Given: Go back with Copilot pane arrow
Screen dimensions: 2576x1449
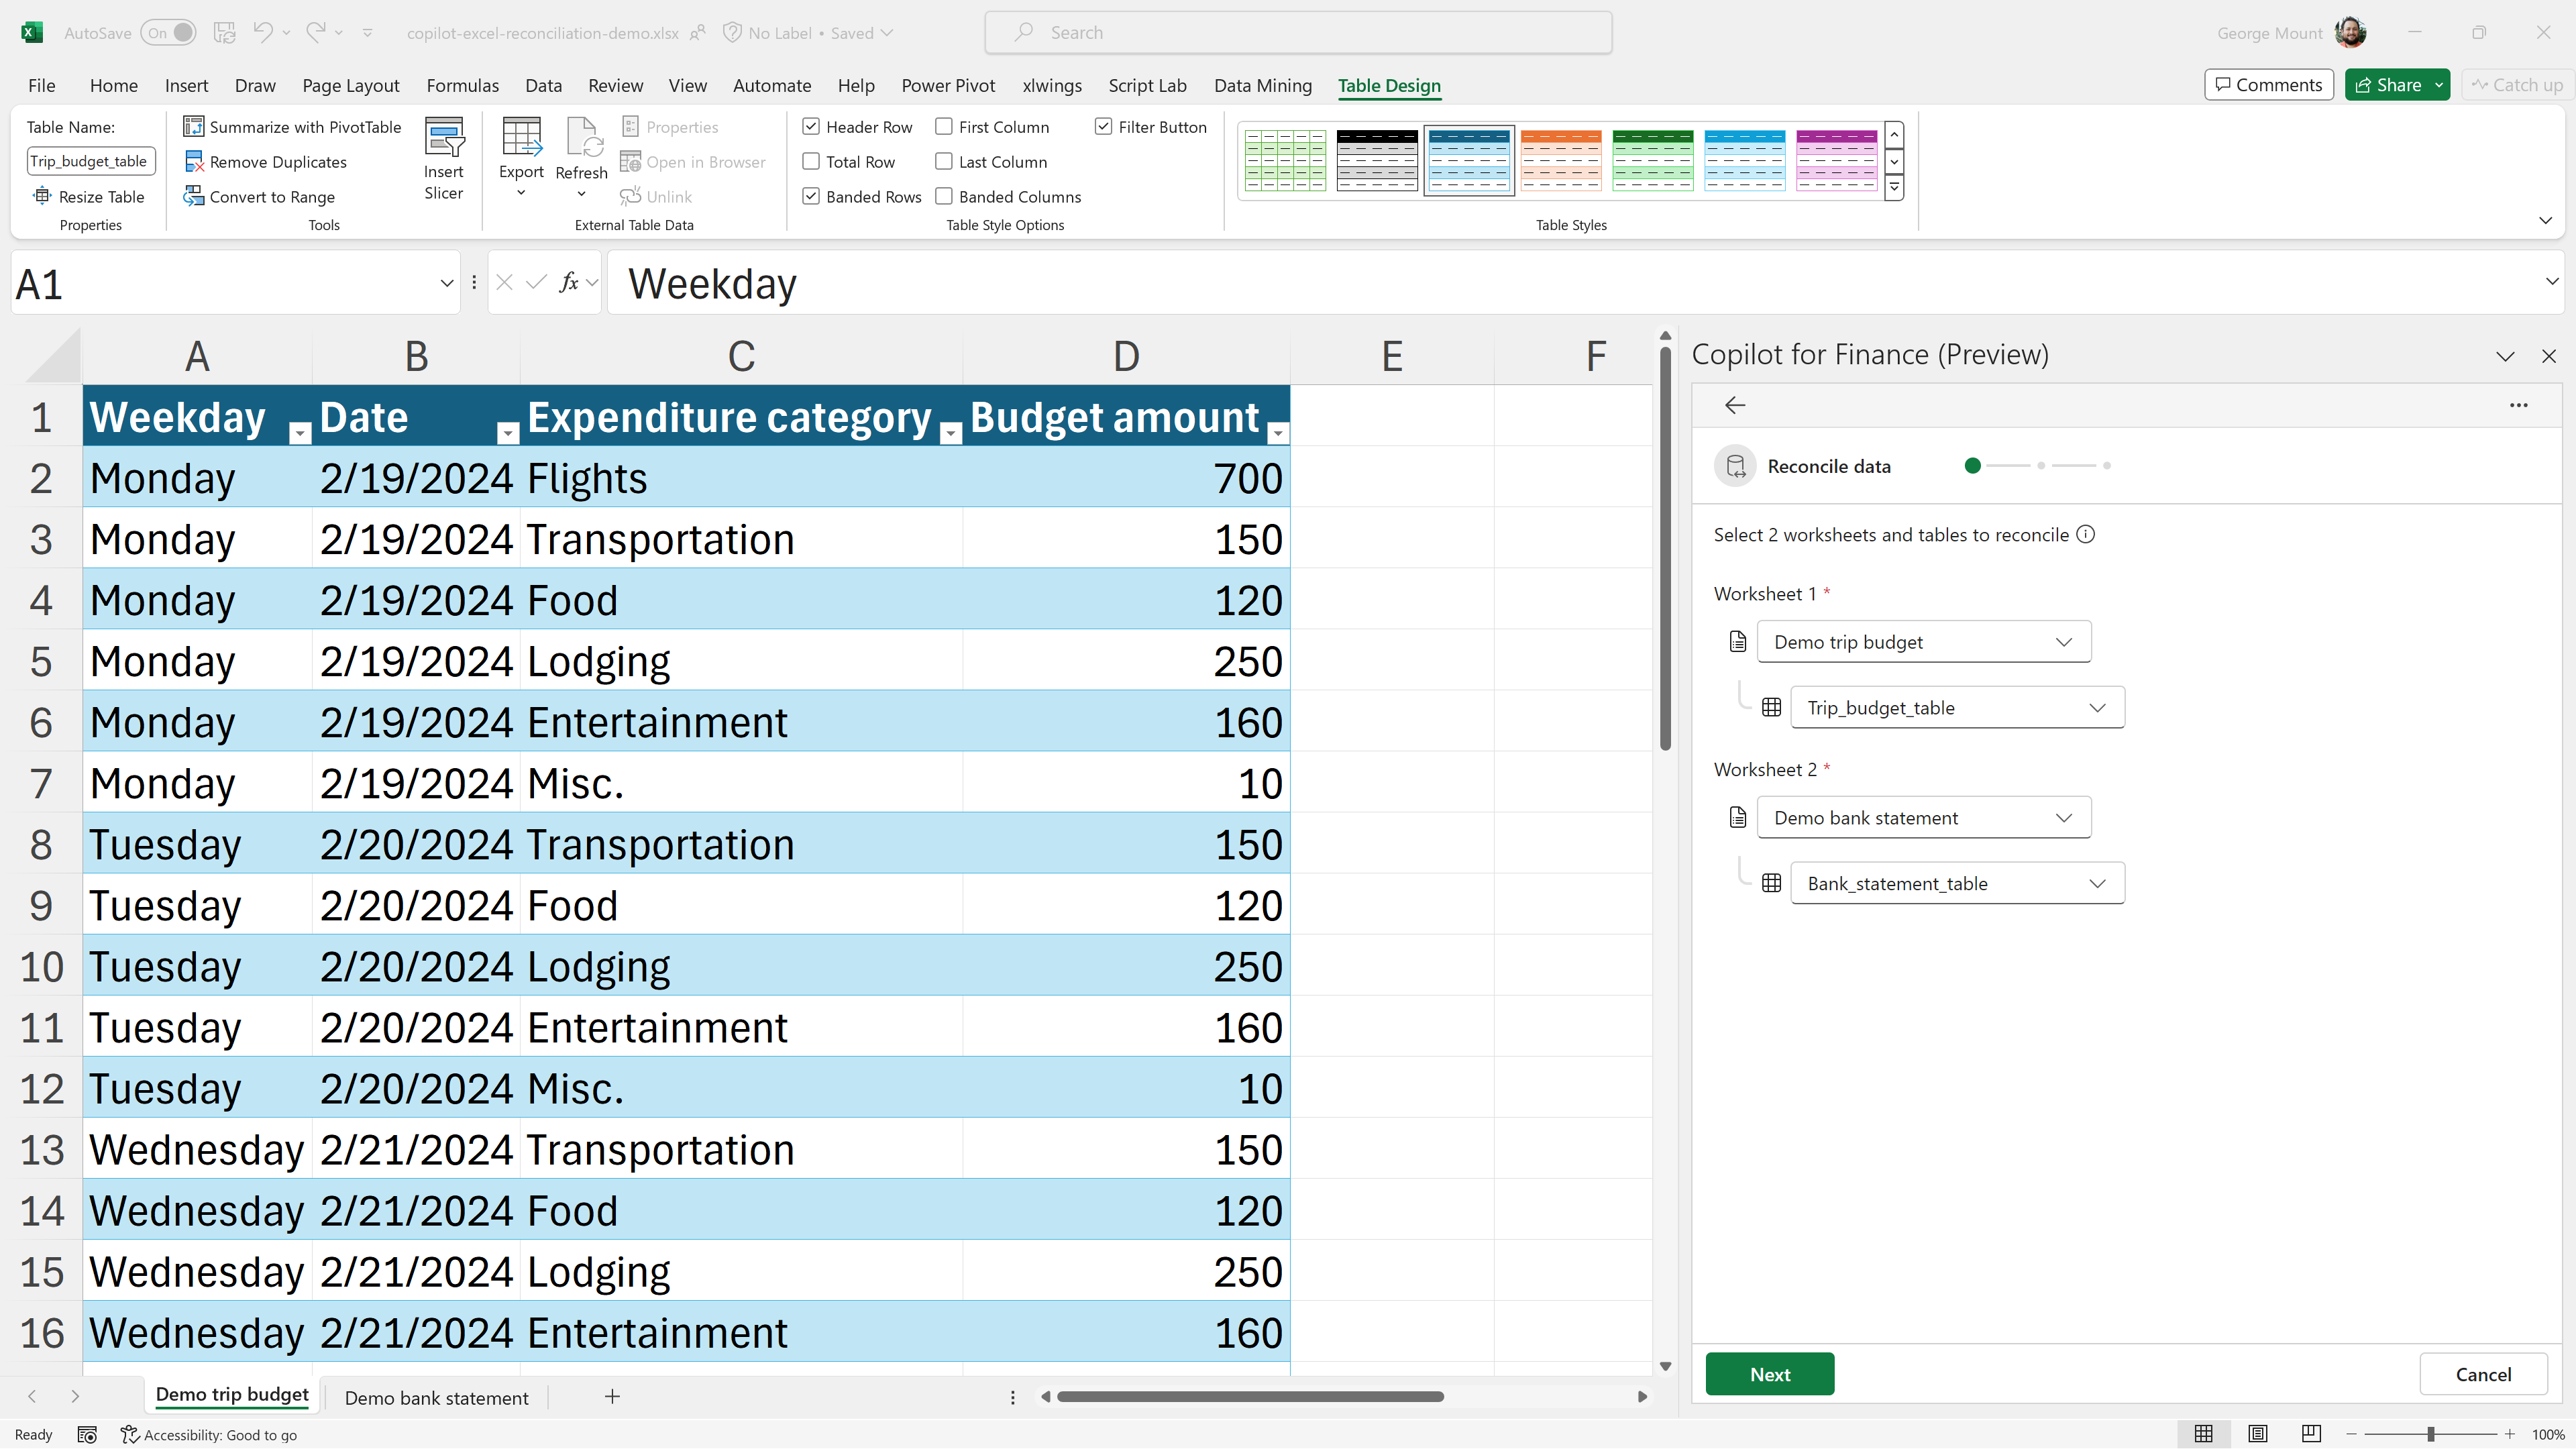Looking at the screenshot, I should pos(1735,405).
